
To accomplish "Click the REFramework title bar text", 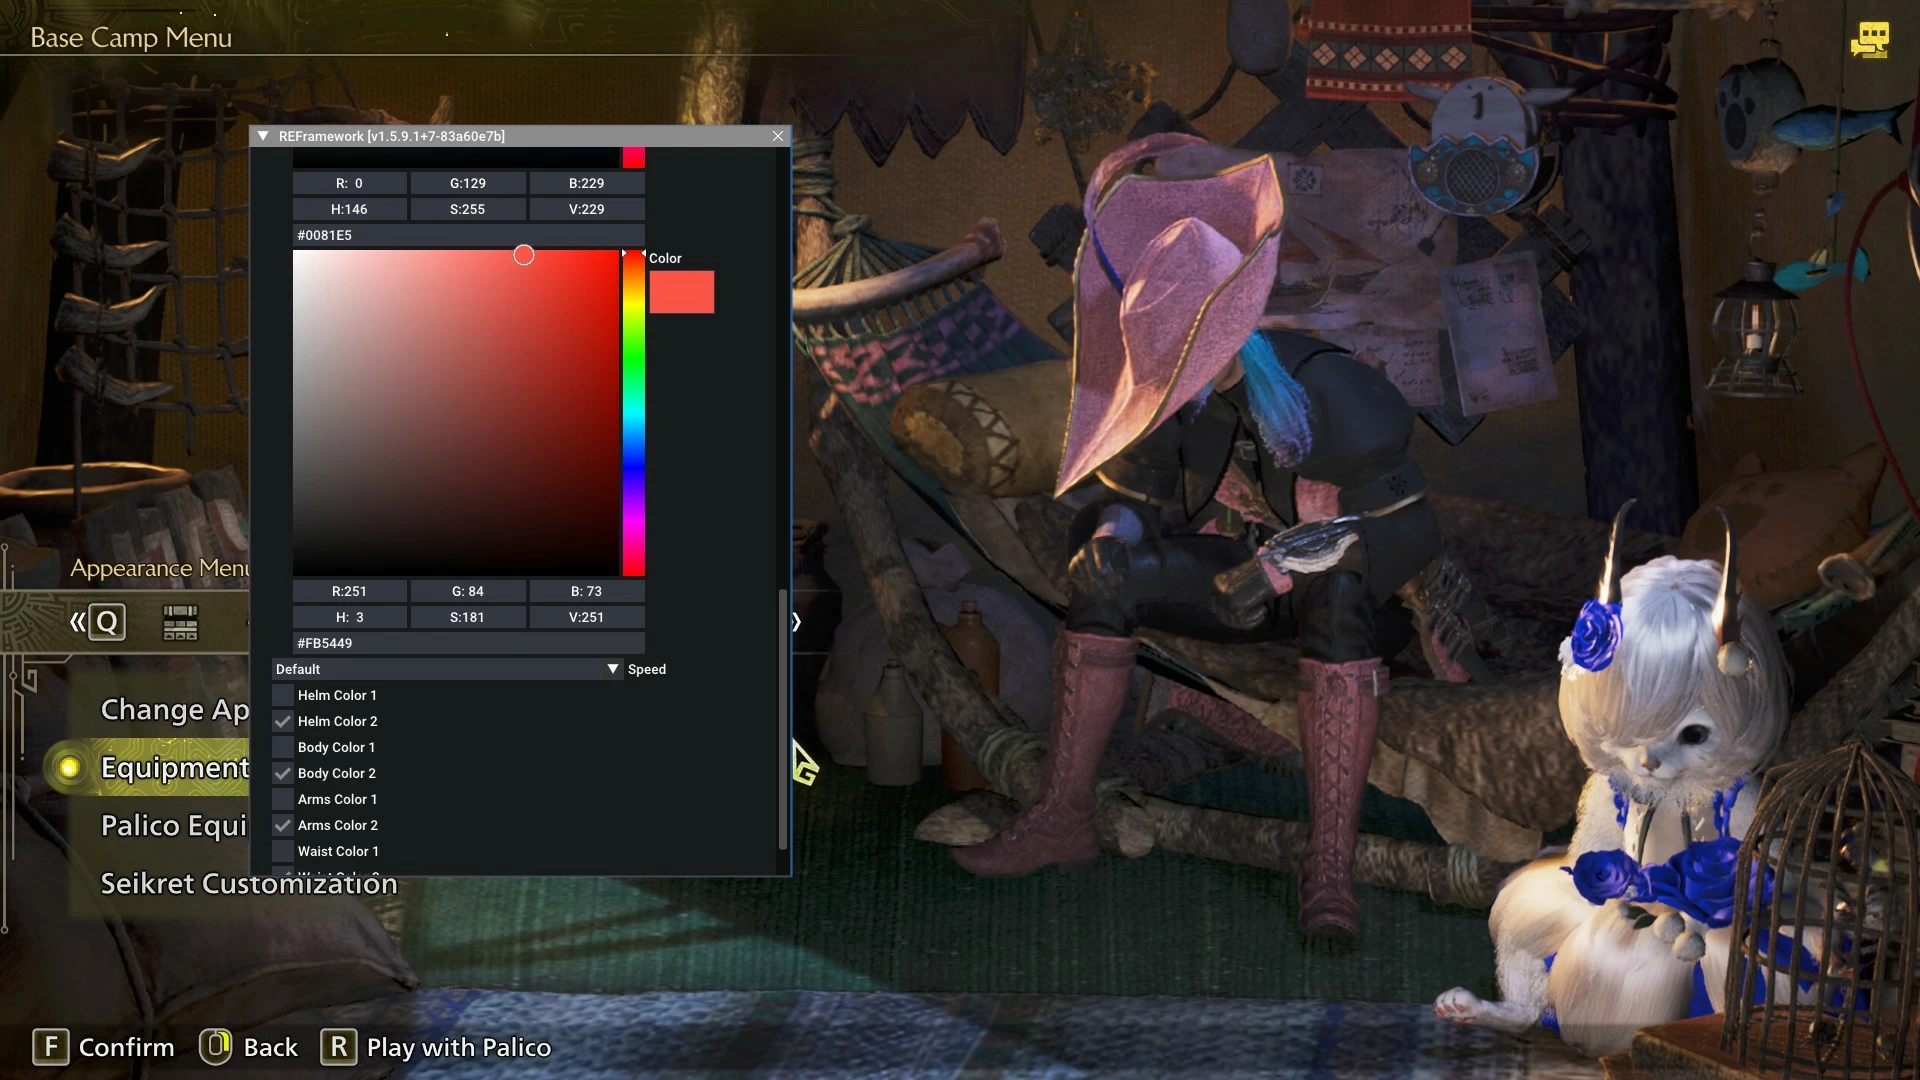I will (x=391, y=136).
